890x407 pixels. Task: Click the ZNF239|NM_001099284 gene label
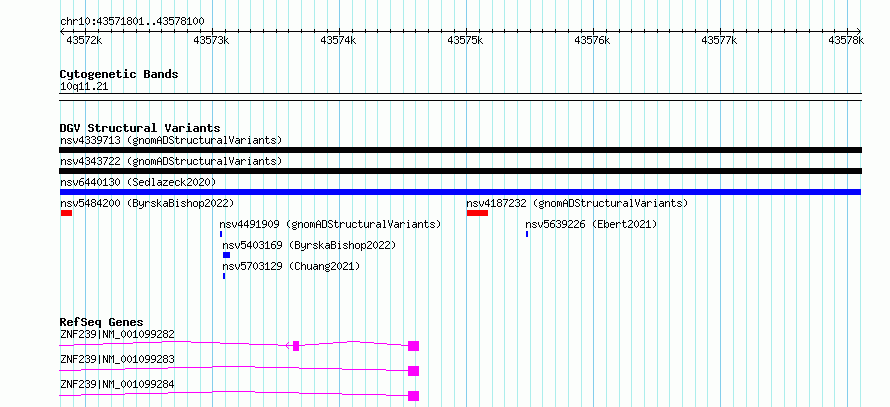click(117, 384)
